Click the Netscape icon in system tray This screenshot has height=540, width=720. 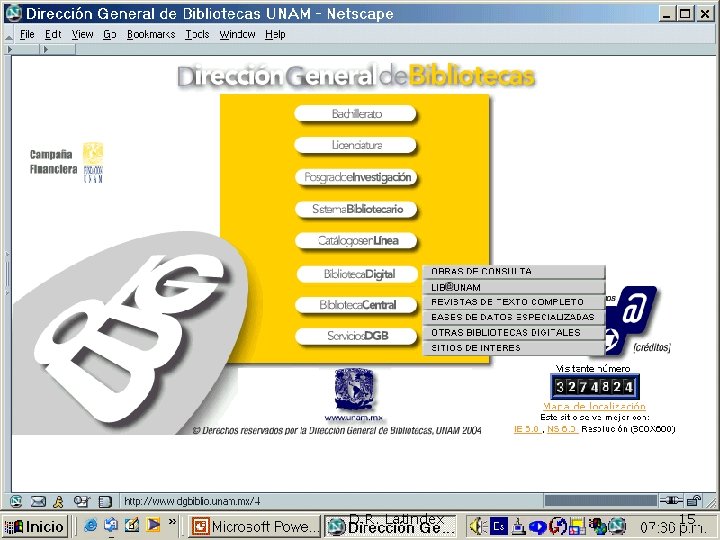617,526
